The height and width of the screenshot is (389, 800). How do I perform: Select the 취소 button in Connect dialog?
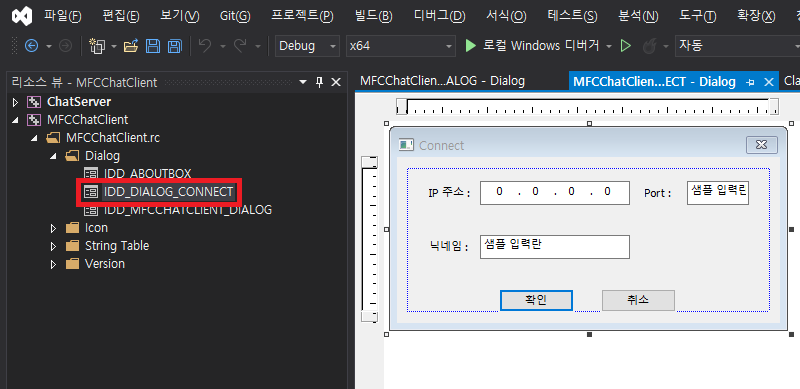pos(638,300)
